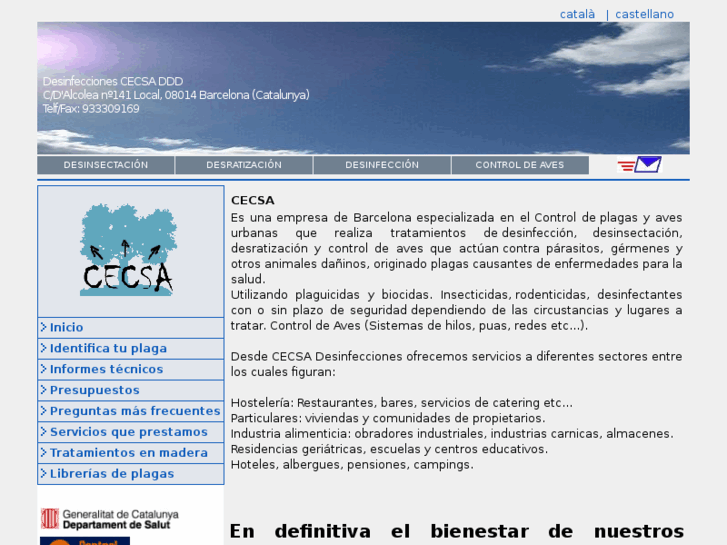This screenshot has width=727, height=545.
Task: Click the Generalitat de Catalunya logo
Action: pos(109,519)
